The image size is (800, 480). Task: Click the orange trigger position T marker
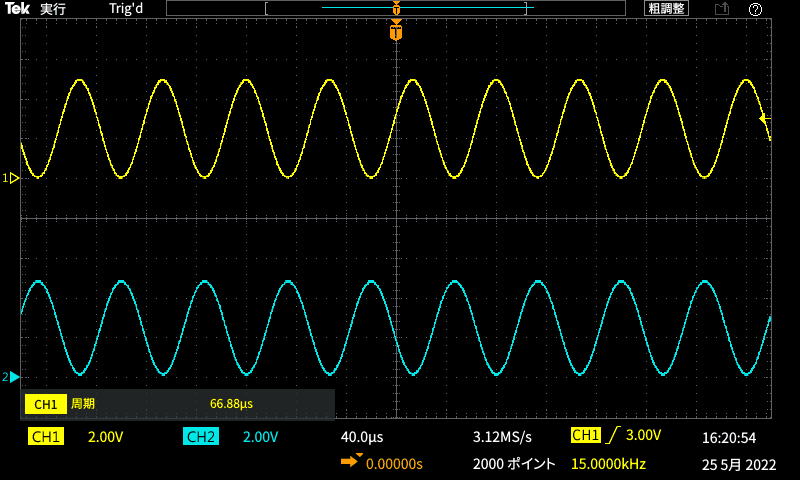point(397,32)
